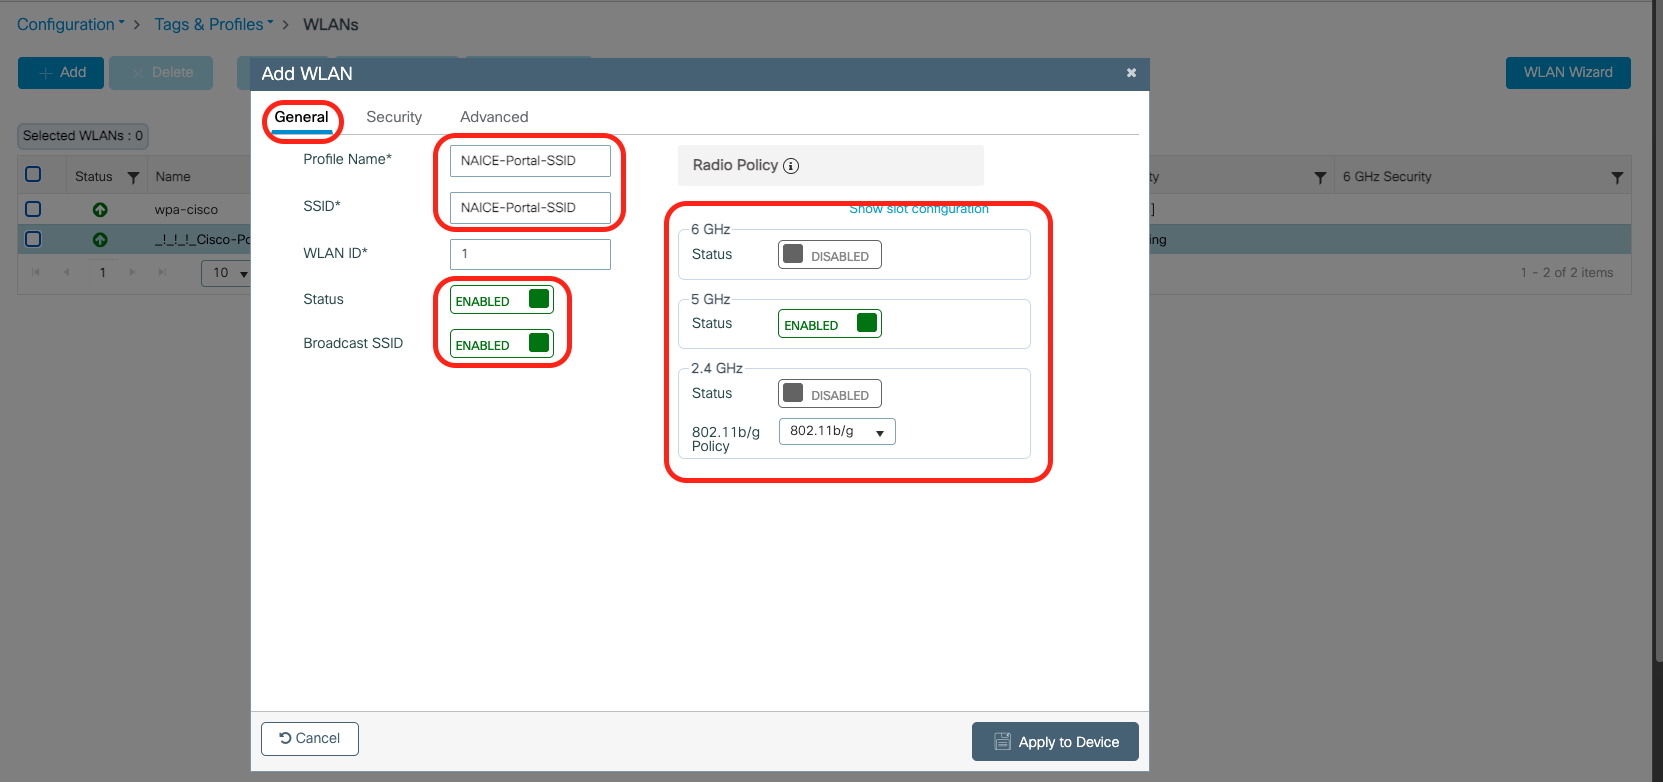1663x782 pixels.
Task: Open the 6 GHz Security column filter
Action: click(x=1617, y=177)
